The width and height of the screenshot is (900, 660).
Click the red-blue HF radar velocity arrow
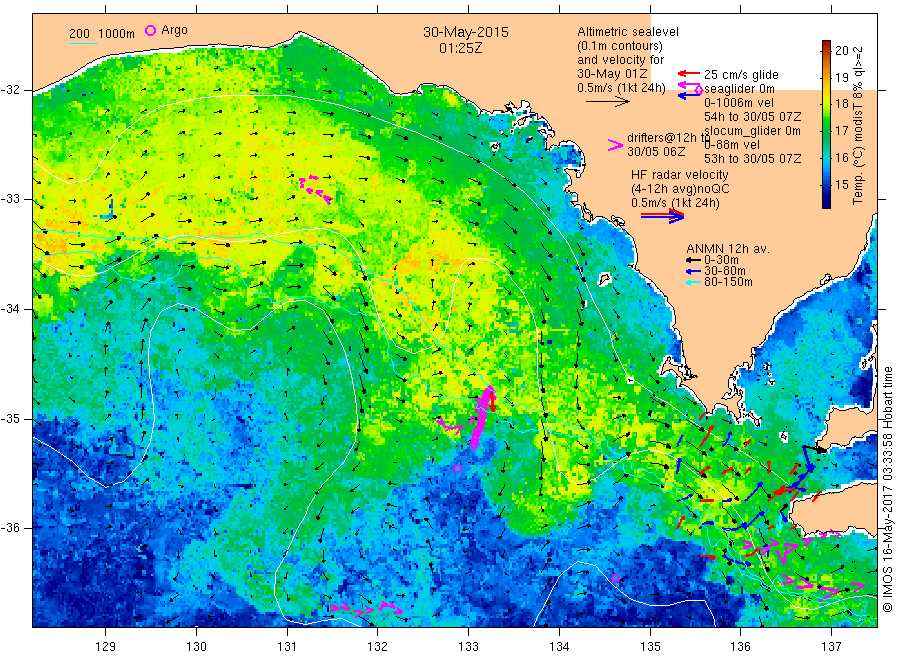click(x=662, y=216)
